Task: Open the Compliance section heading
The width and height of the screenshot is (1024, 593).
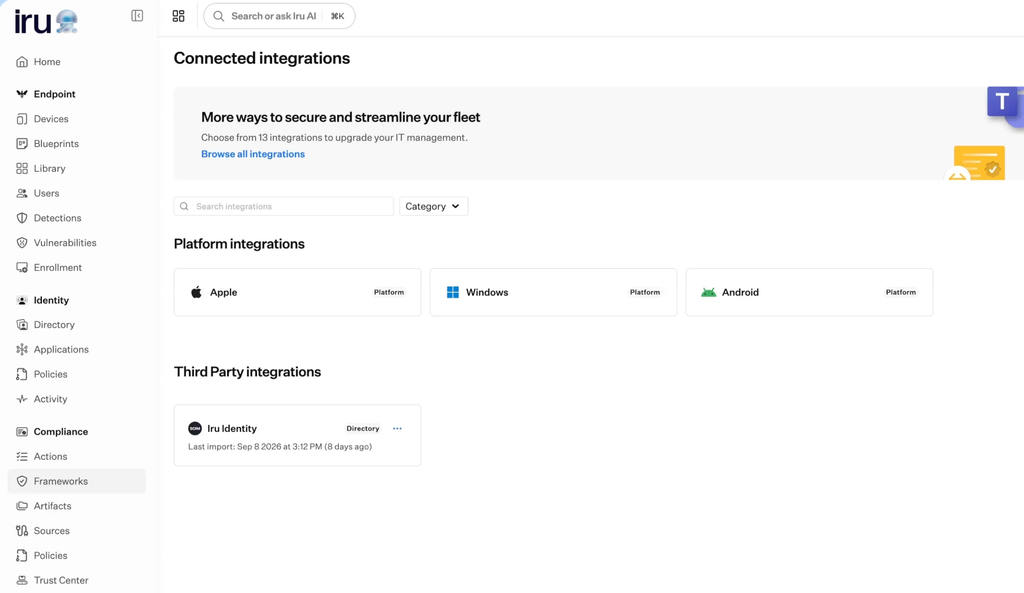Action: click(61, 432)
